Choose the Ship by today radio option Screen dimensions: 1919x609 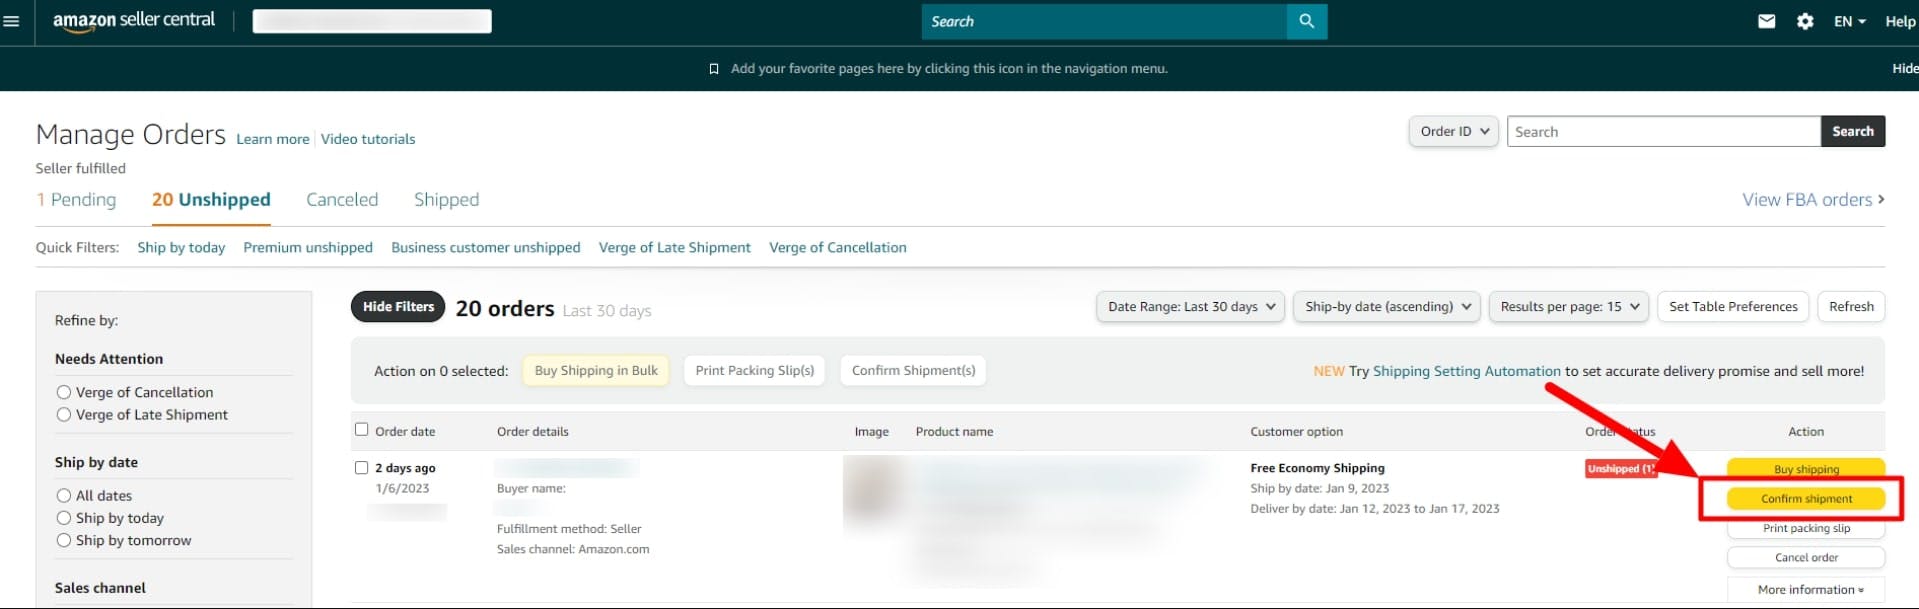pos(64,518)
